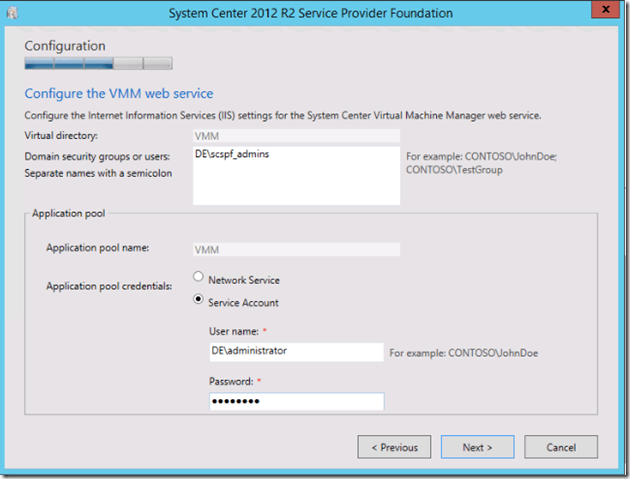Select the Service Account radio button

tap(199, 302)
